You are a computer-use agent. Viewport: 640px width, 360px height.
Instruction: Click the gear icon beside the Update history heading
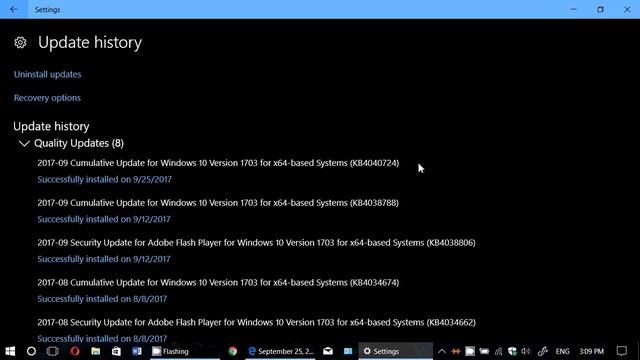click(20, 42)
